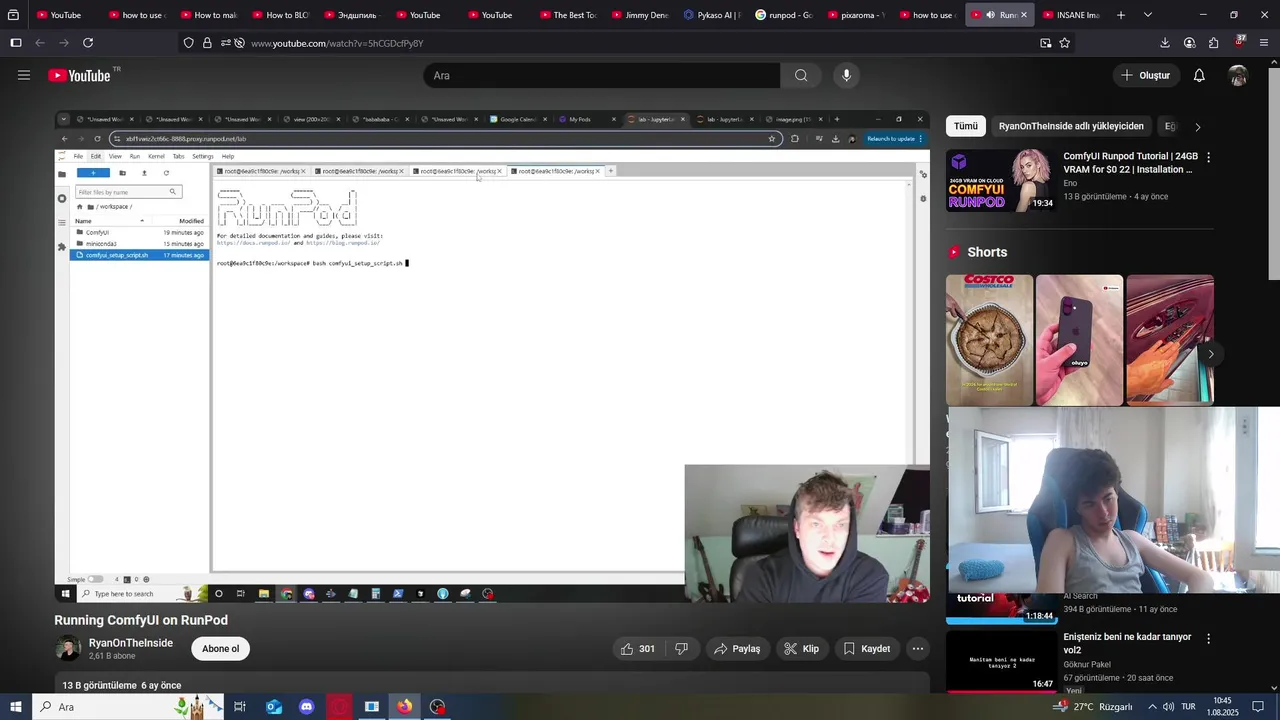The height and width of the screenshot is (720, 1280).
Task: Open the car door Short
Action: (x=1169, y=340)
